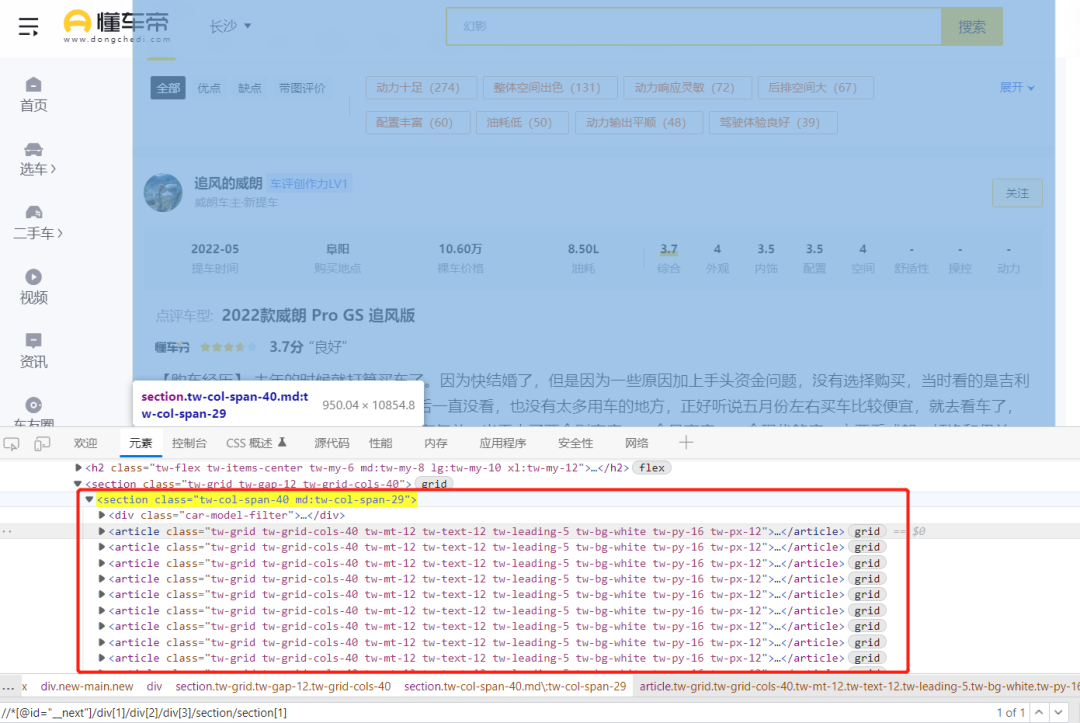The height and width of the screenshot is (723, 1080).
Task: Switch to the 网络 DevTools tab
Action: click(x=636, y=443)
